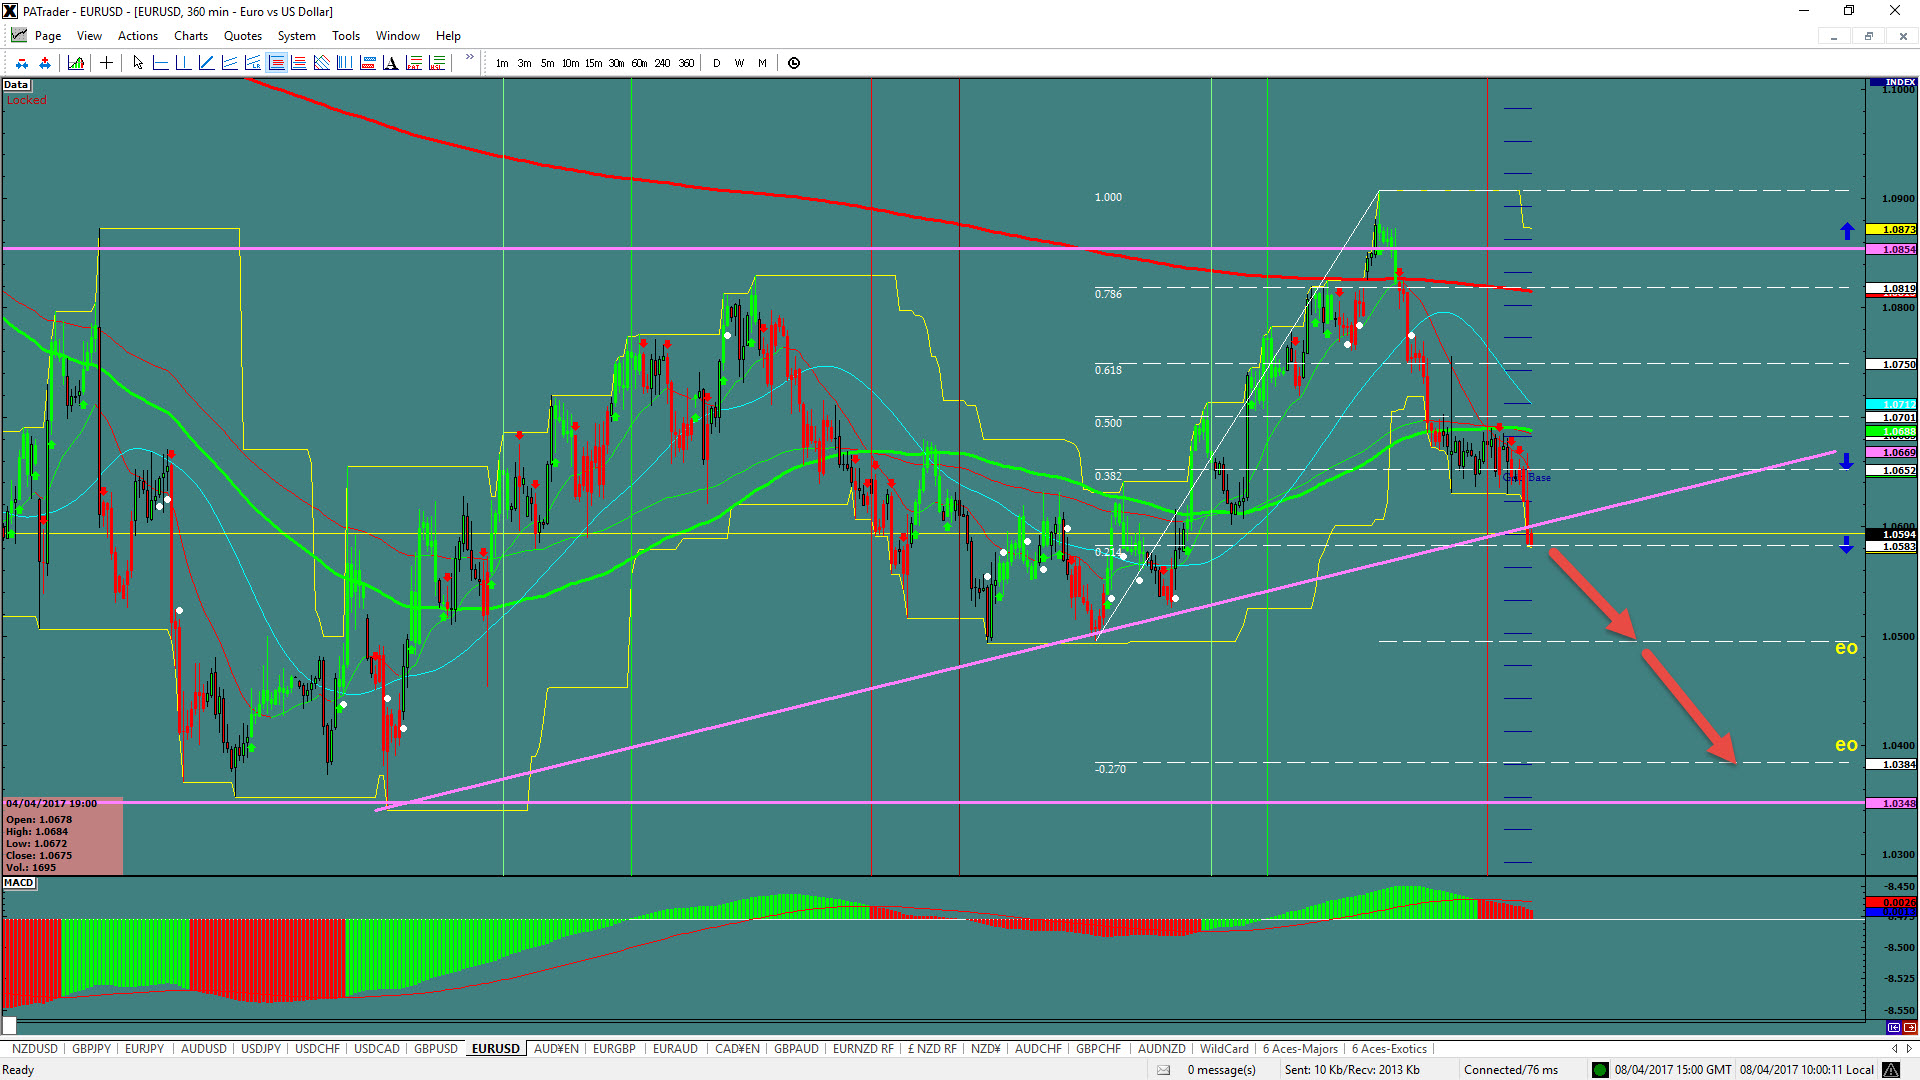This screenshot has width=1920, height=1080.
Task: Select the red-blue rectangle zone tool
Action: 367,63
